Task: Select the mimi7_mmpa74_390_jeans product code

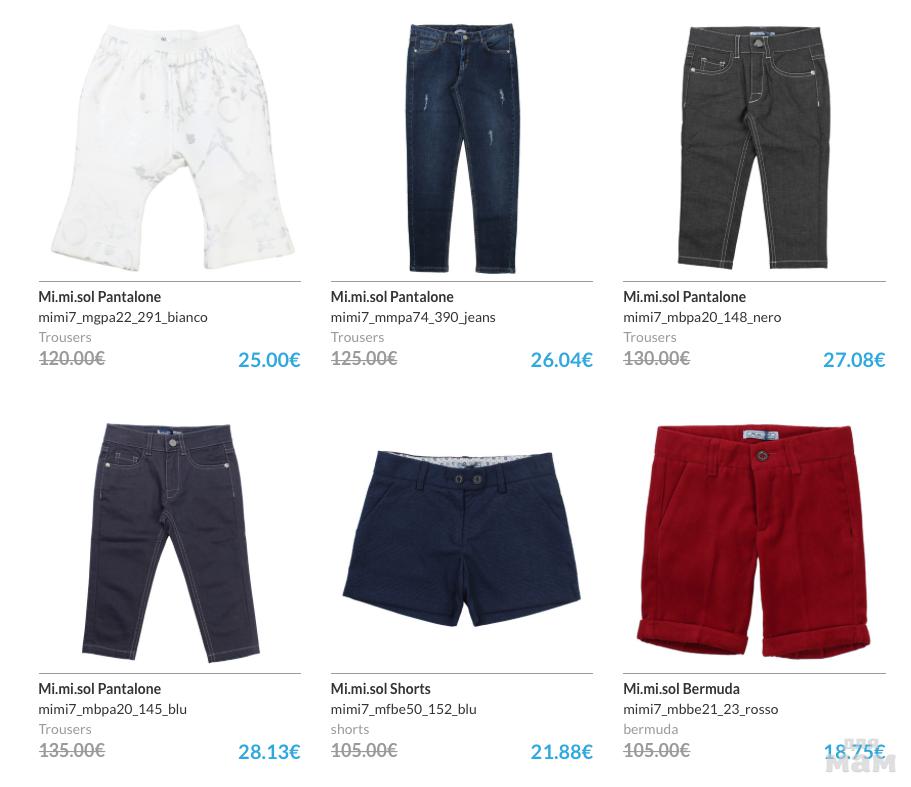Action: pyautogui.click(x=413, y=318)
